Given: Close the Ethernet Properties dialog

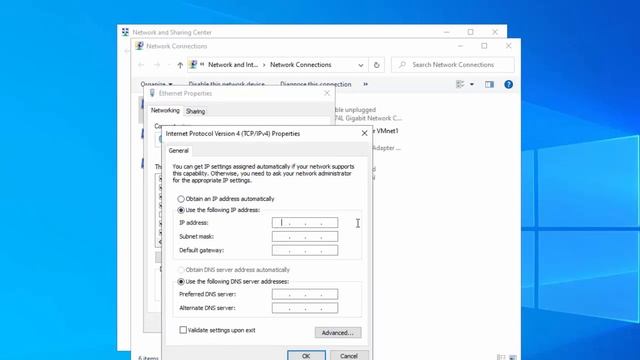Looking at the screenshot, I should coord(327,93).
